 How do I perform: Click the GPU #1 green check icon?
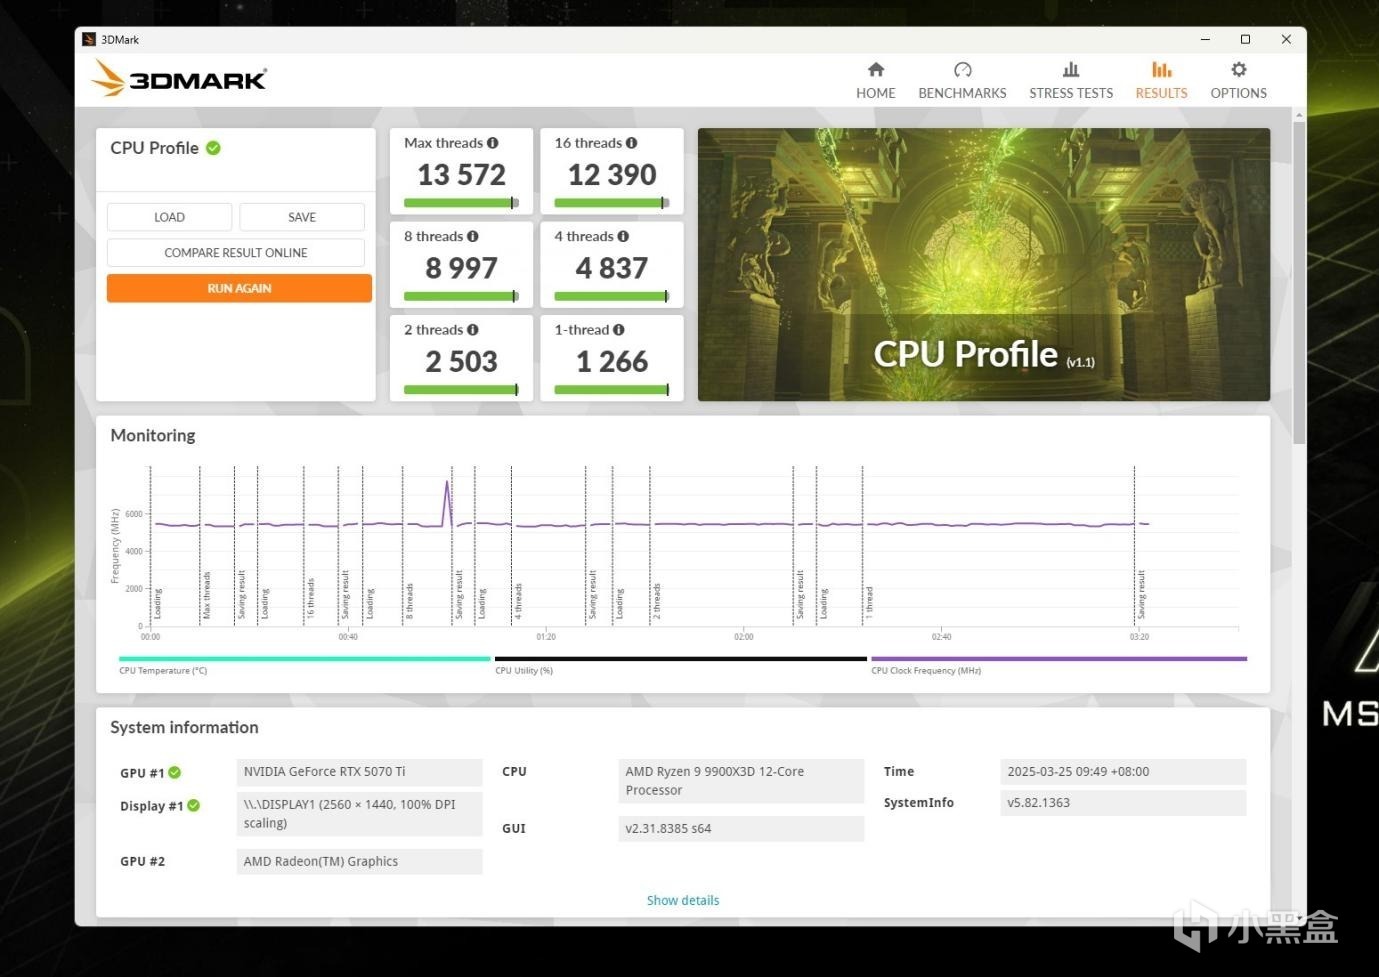(x=175, y=772)
